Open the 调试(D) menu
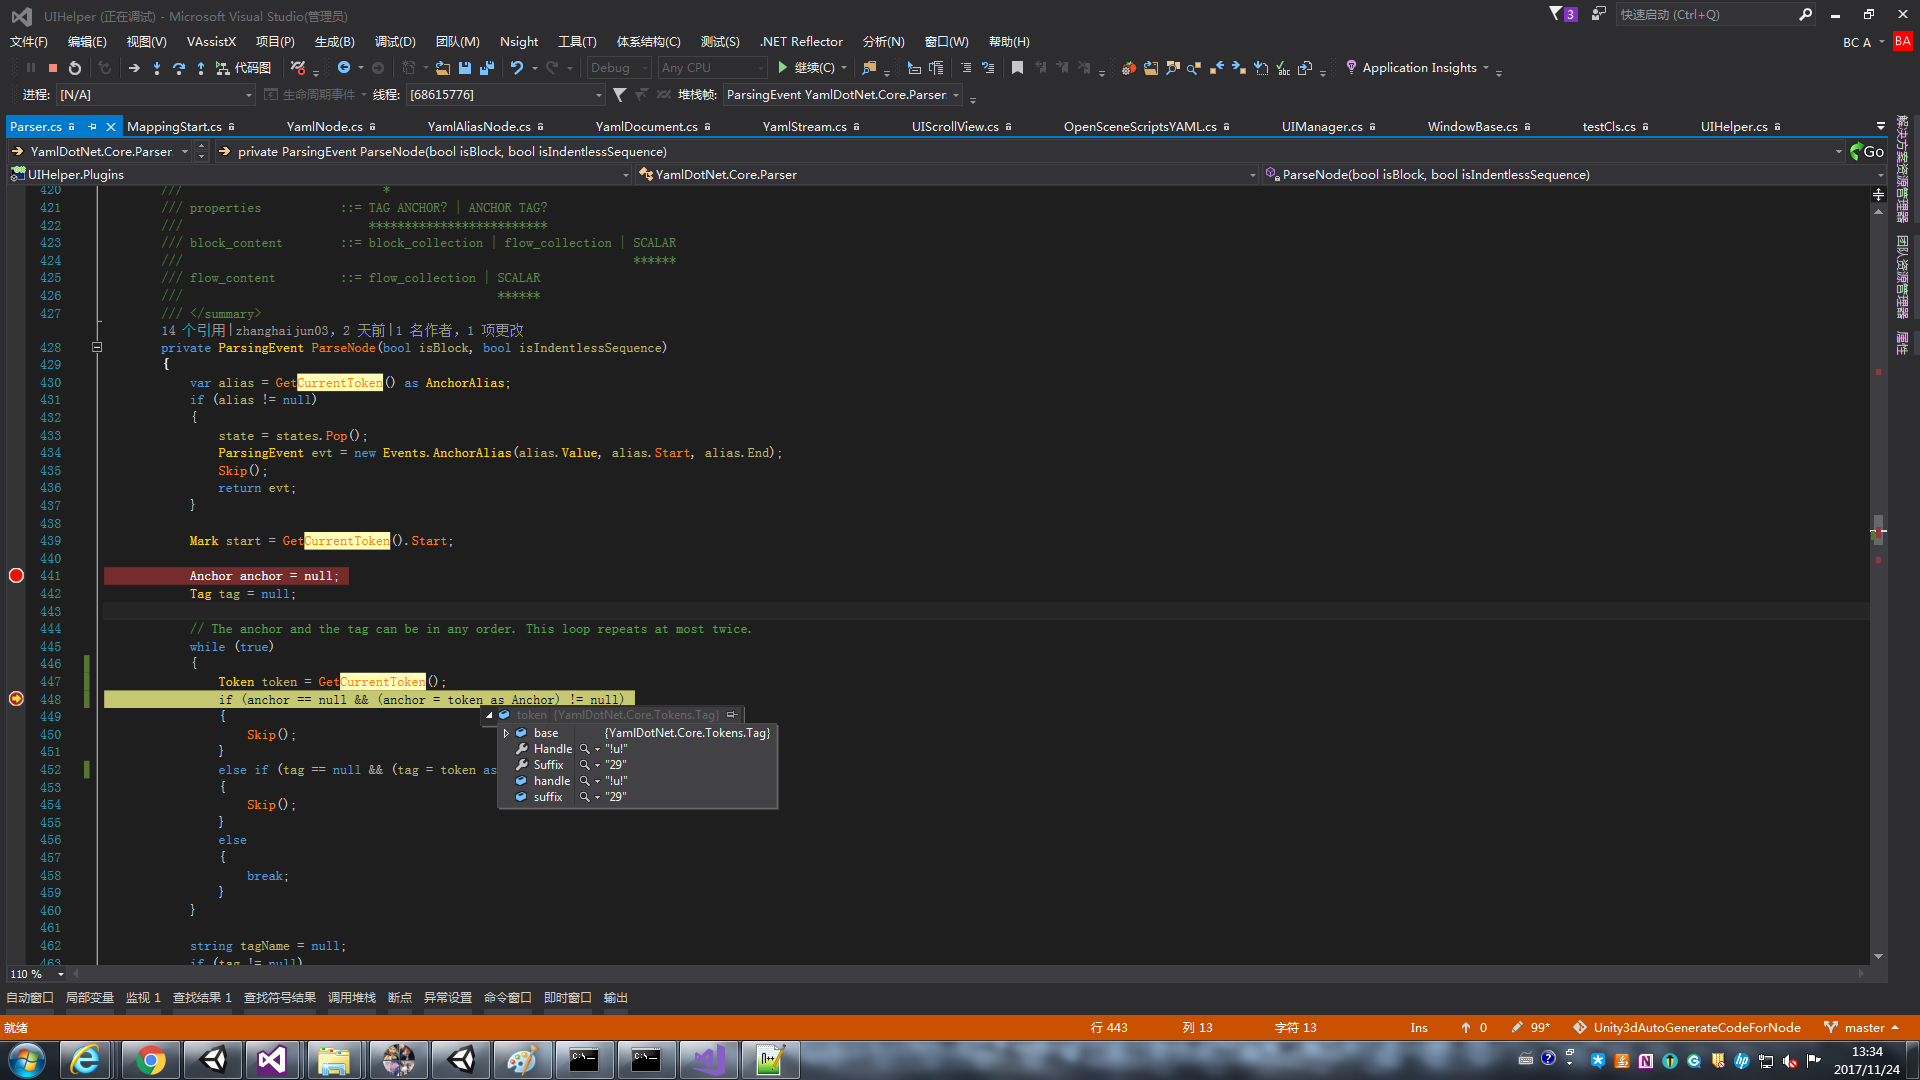1920x1080 pixels. 395,41
